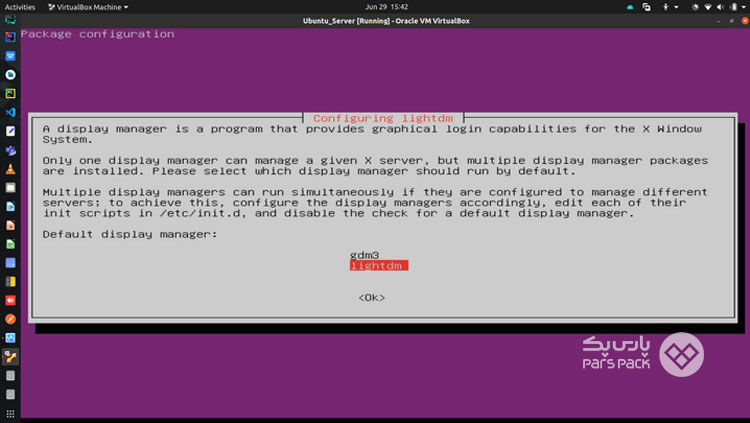This screenshot has width=750, height=423.
Task: Launch the IntelliJ IDEA dock icon
Action: (10, 37)
